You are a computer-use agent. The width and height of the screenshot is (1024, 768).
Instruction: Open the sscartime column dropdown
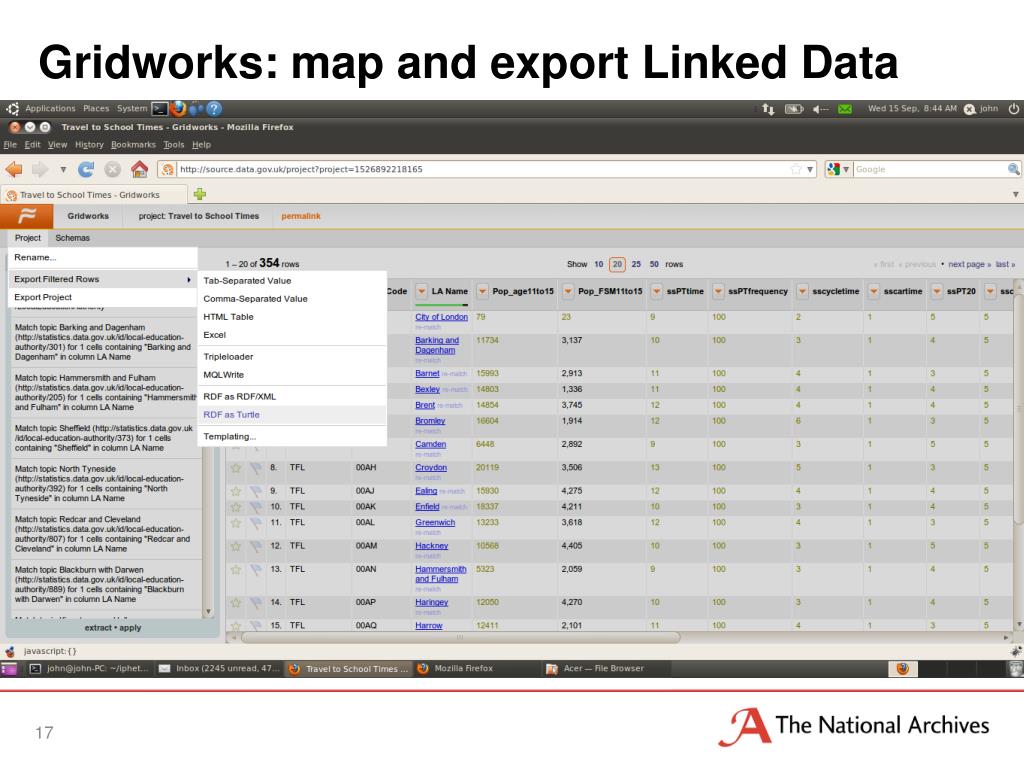[874, 291]
